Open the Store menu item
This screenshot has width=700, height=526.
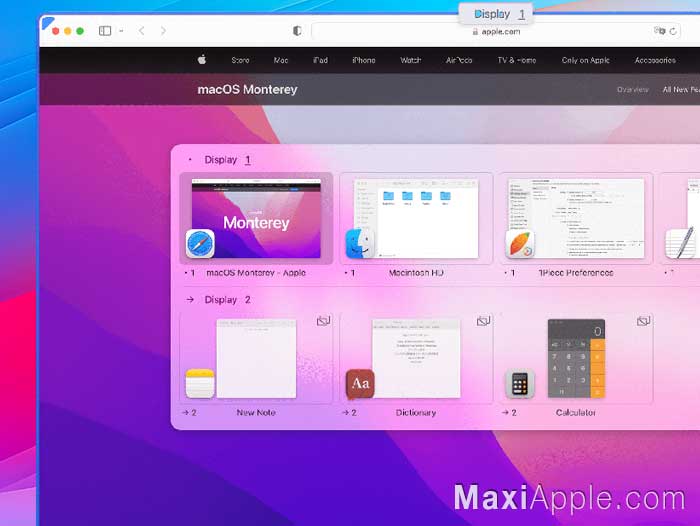(x=240, y=60)
